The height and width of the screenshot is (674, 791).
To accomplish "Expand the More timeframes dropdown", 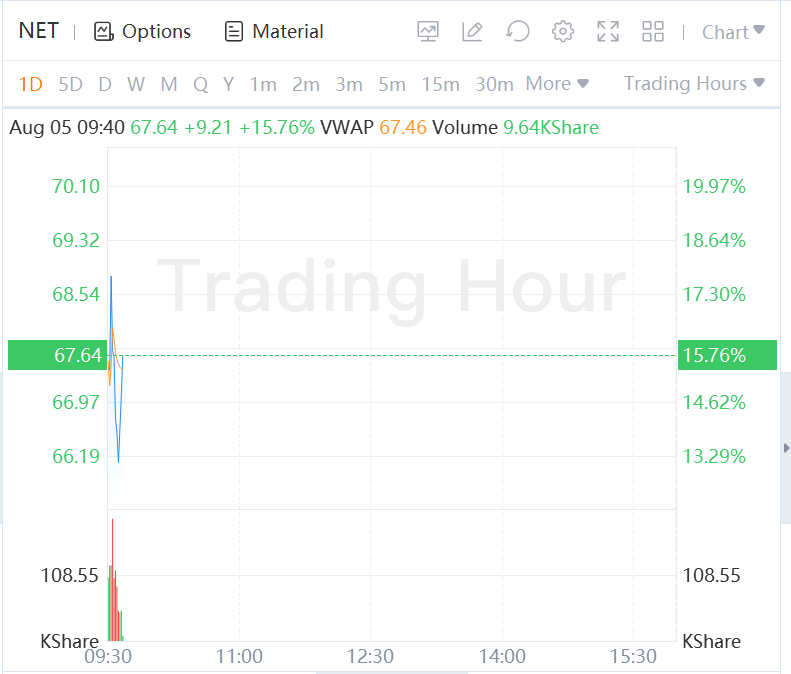I will (x=557, y=84).
